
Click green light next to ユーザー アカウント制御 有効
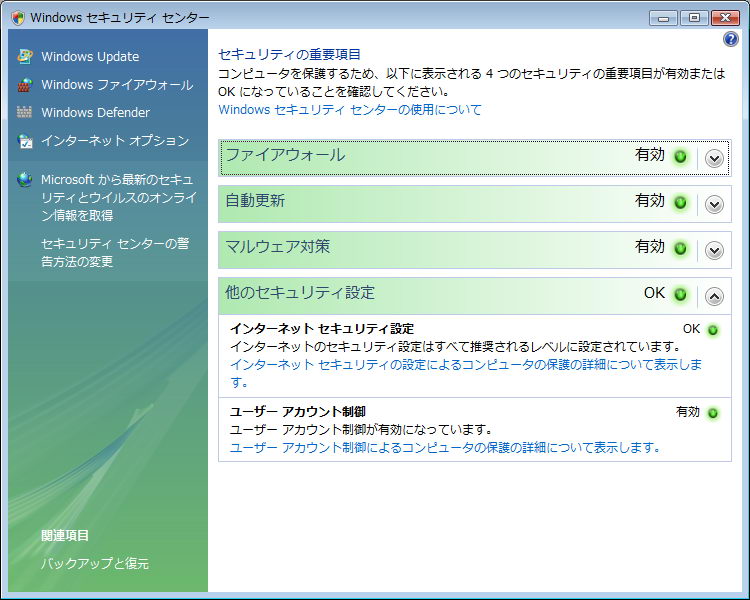[713, 413]
